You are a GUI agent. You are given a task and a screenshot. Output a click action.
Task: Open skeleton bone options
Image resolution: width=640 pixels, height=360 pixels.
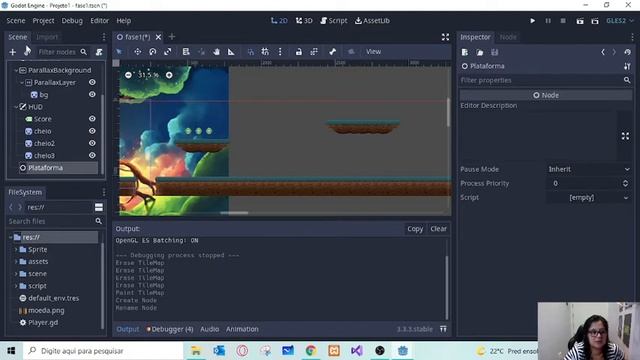pos(332,51)
